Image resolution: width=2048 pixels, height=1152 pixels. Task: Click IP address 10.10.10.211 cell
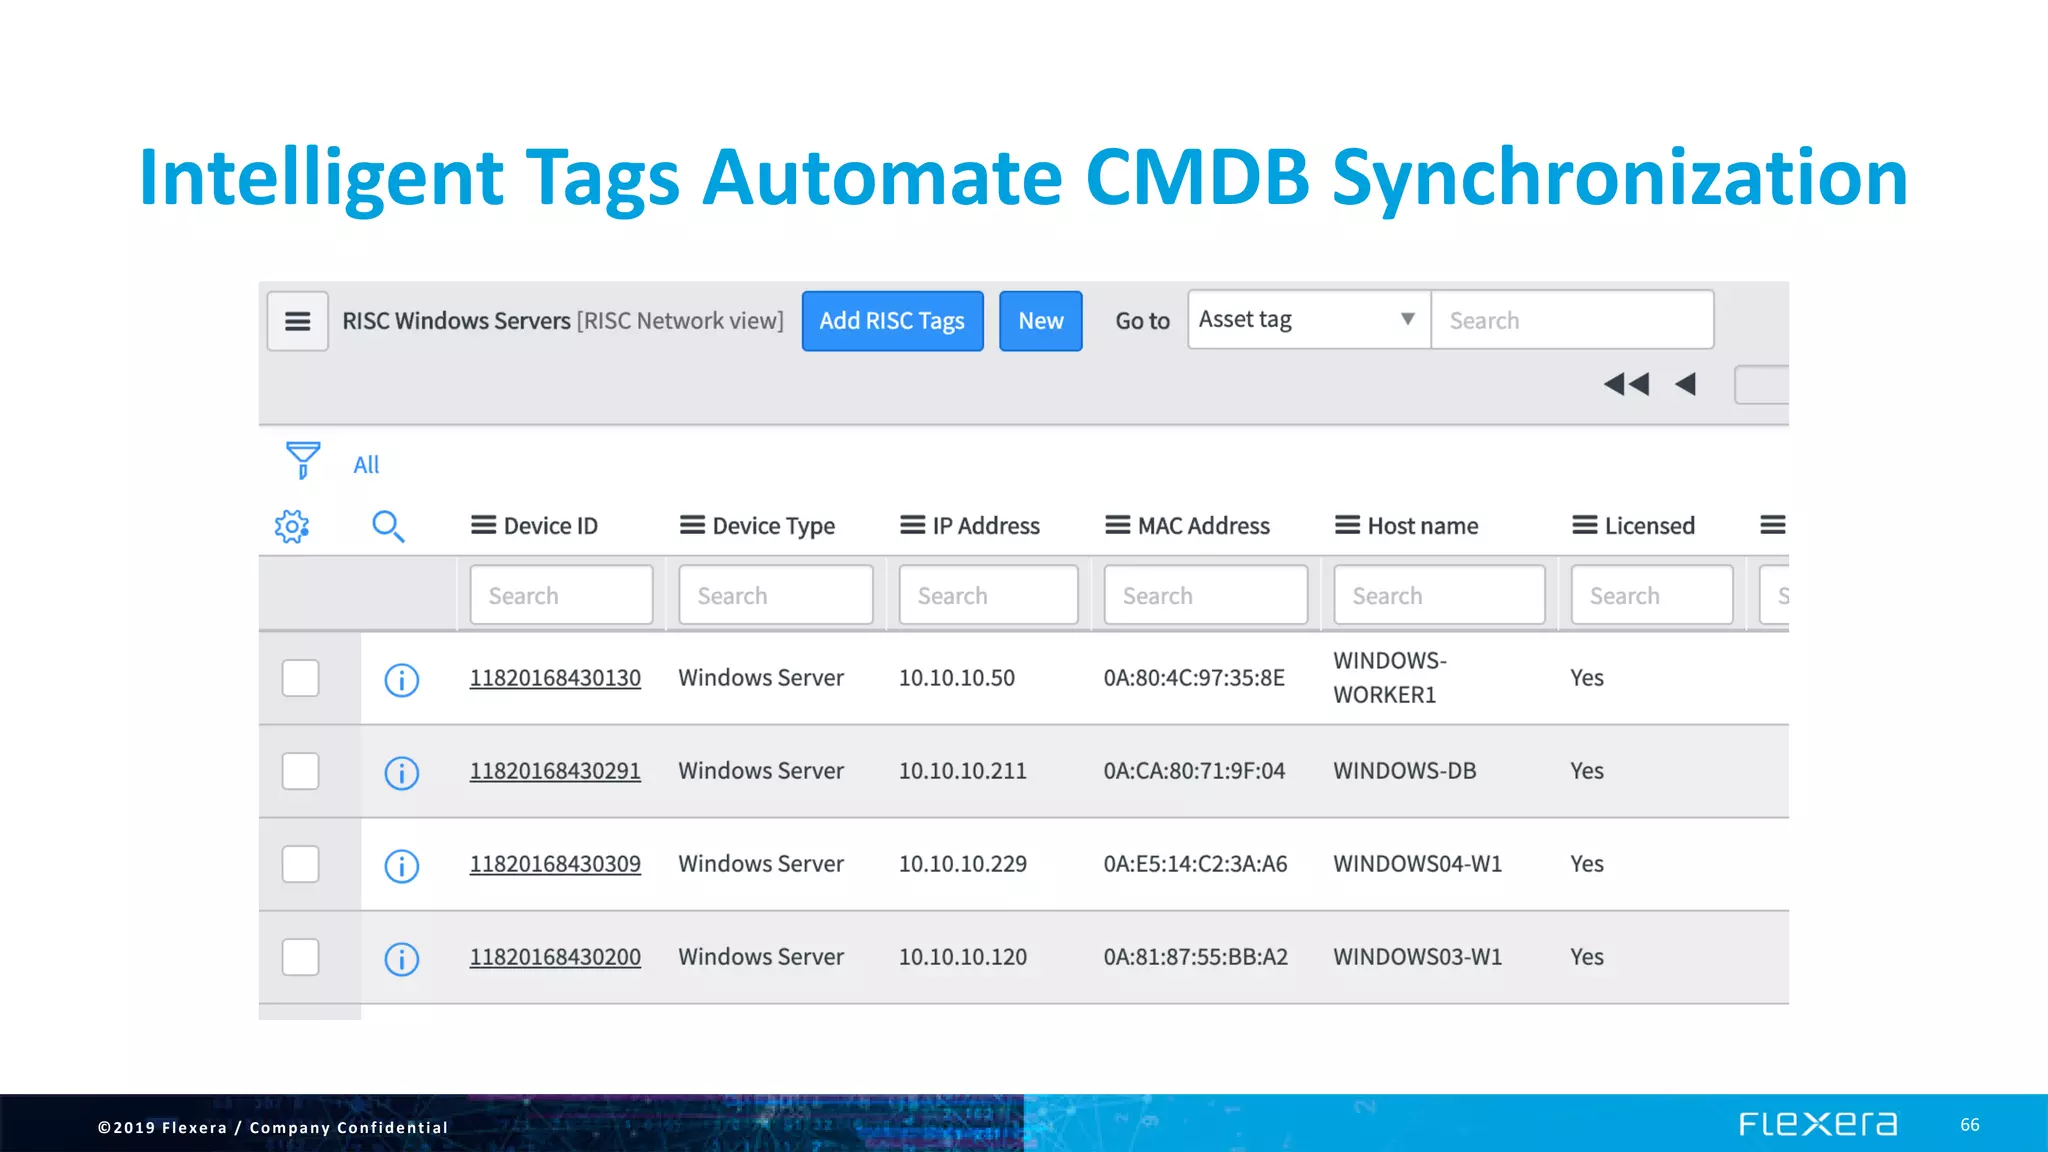pyautogui.click(x=962, y=771)
